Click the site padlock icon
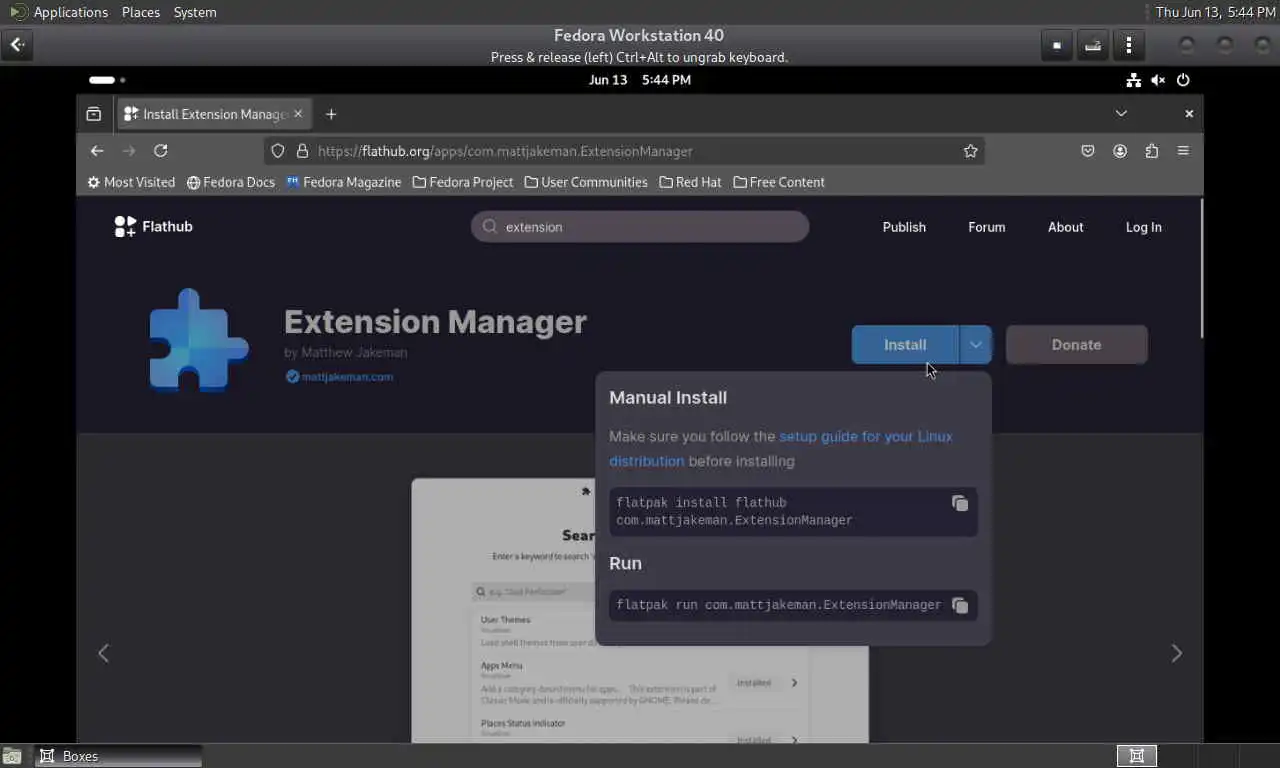1280x768 pixels. [x=303, y=151]
